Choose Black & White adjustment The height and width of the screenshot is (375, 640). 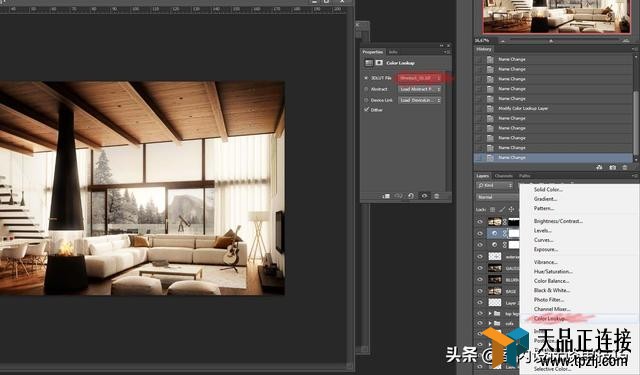tap(552, 290)
